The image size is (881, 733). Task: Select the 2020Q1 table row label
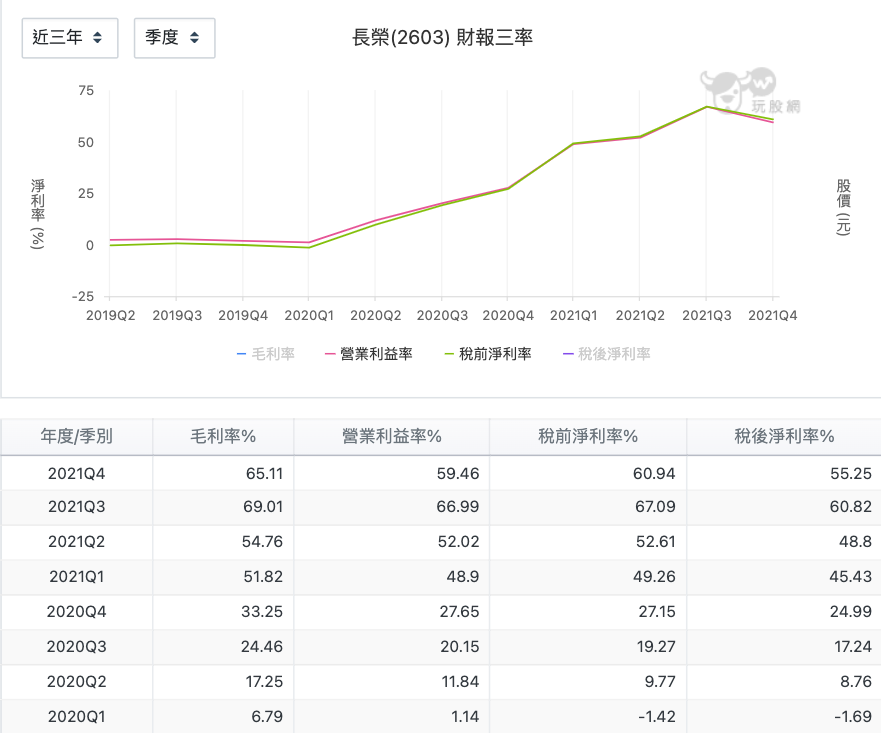[x=76, y=716]
